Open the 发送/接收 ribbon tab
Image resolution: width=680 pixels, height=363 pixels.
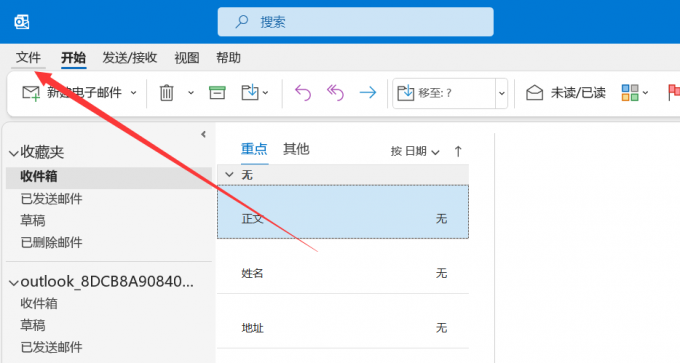tap(130, 58)
